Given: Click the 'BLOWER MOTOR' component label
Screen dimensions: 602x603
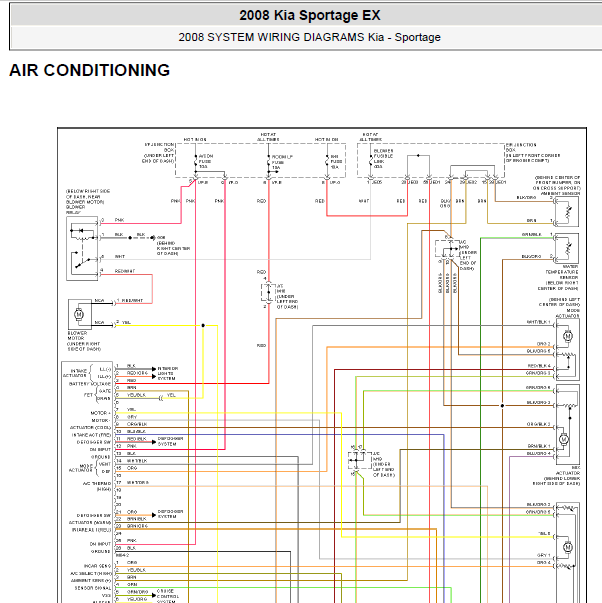Looking at the screenshot, I should (77, 336).
